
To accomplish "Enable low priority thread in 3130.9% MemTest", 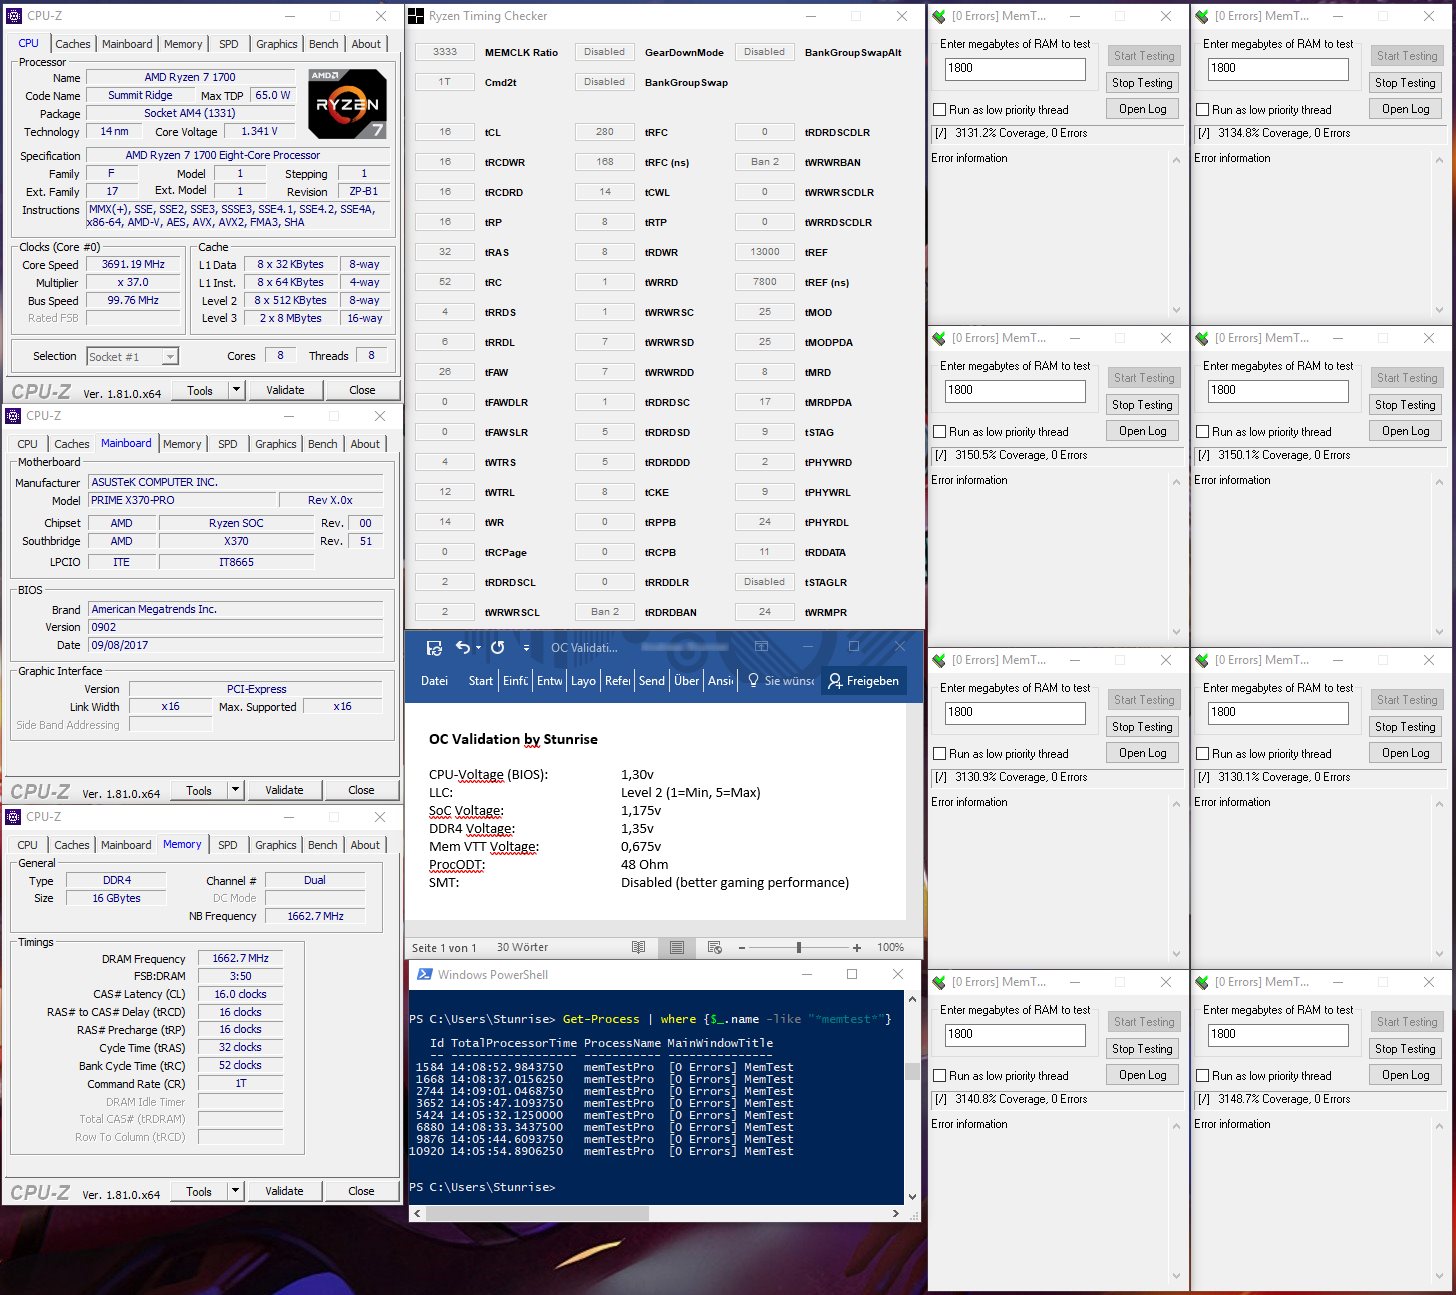I will coord(939,754).
